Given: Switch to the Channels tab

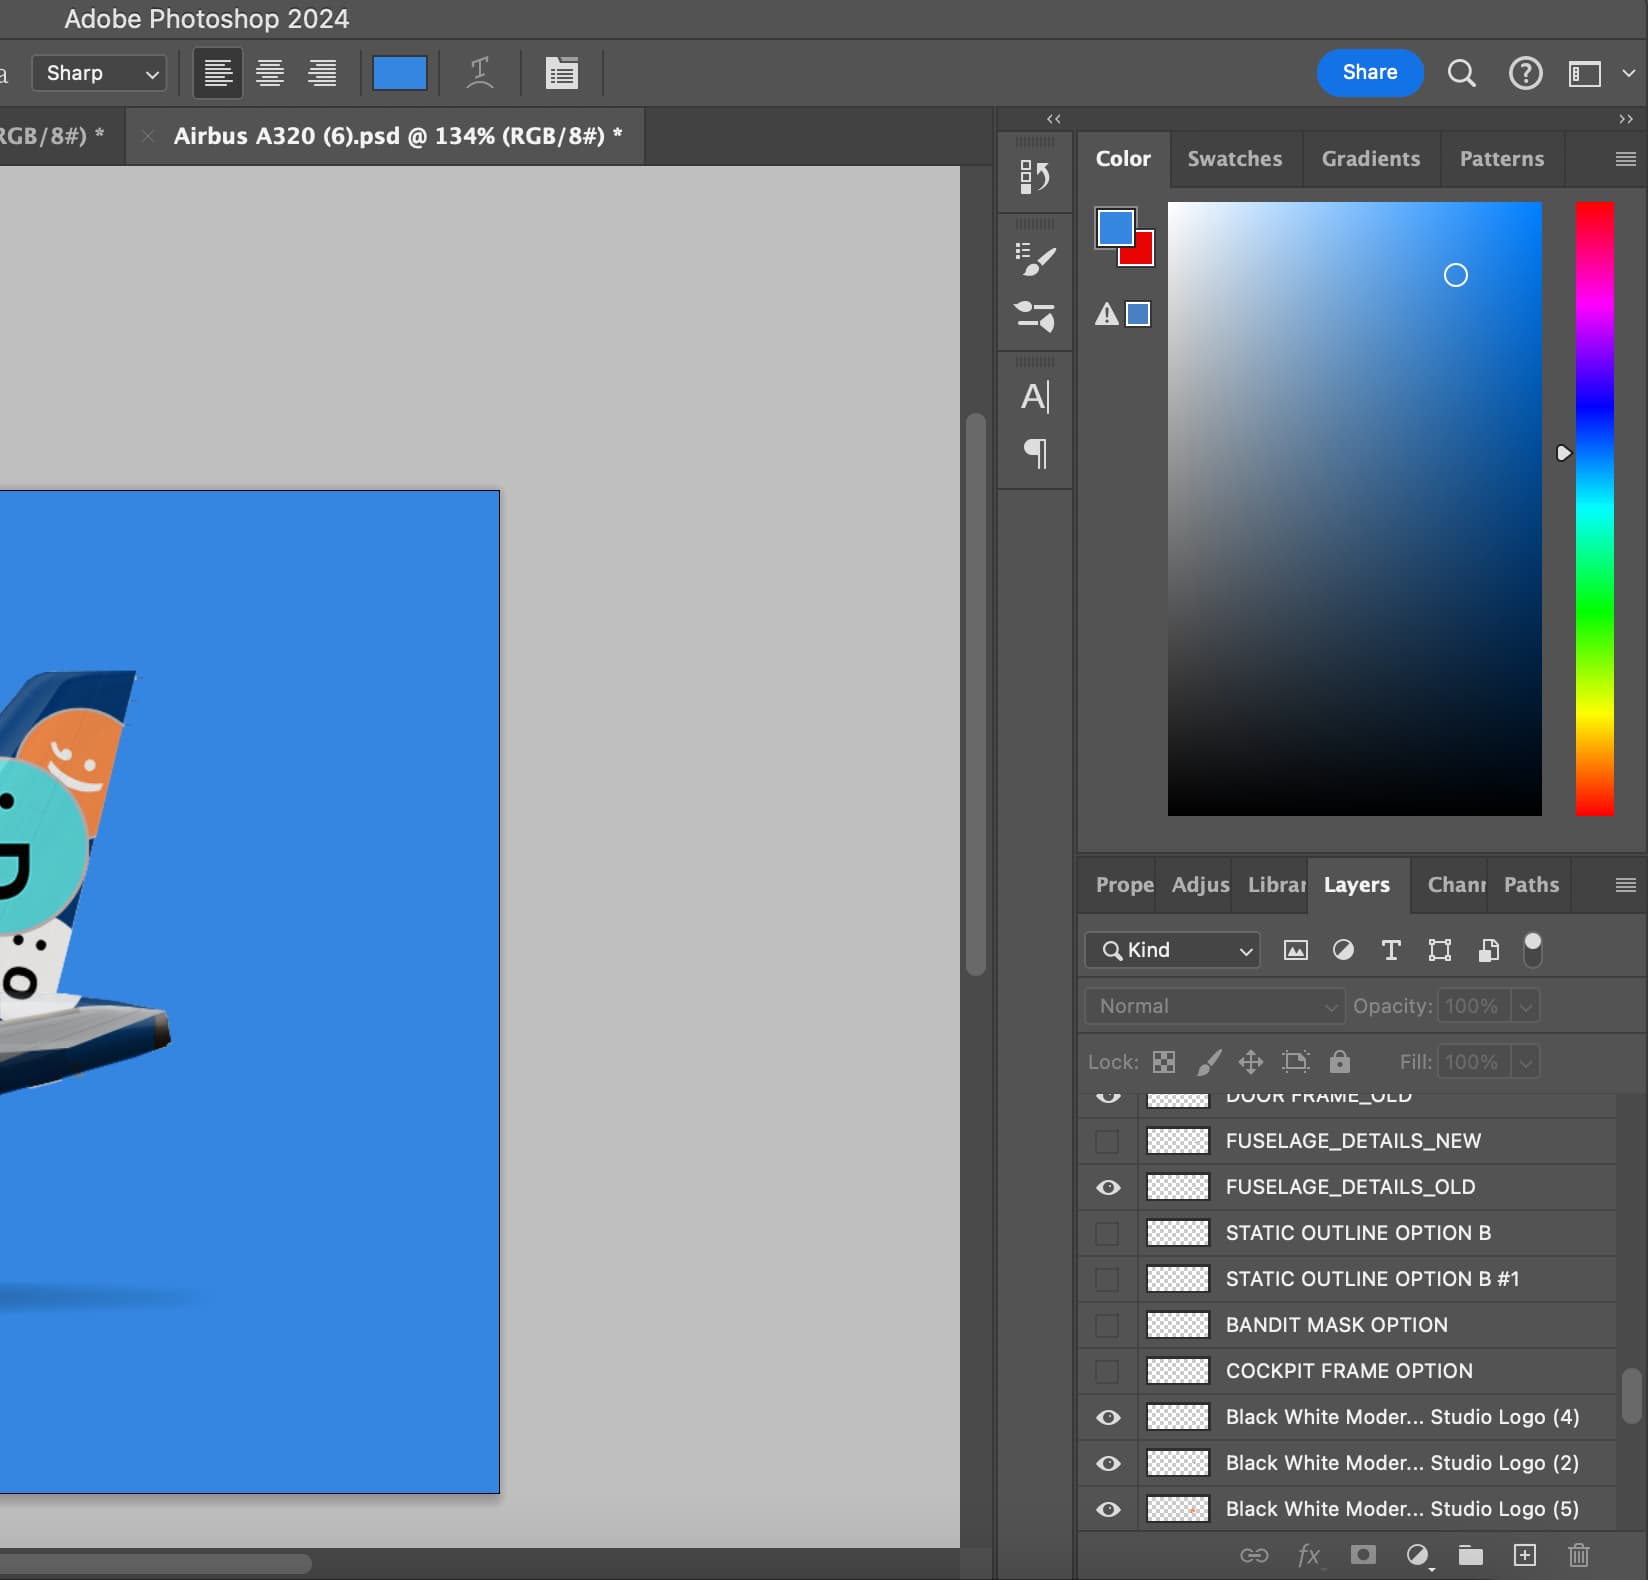Looking at the screenshot, I should 1455,885.
